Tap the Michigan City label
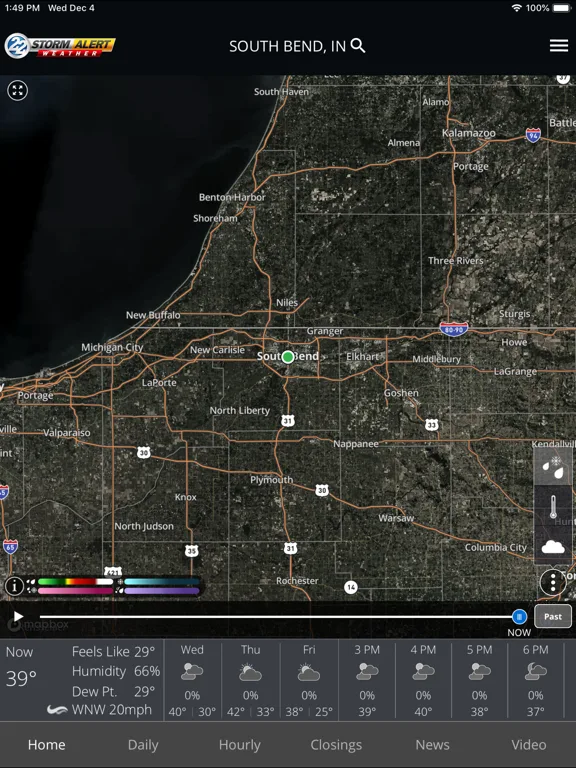Viewport: 576px width, 768px height. pyautogui.click(x=112, y=347)
